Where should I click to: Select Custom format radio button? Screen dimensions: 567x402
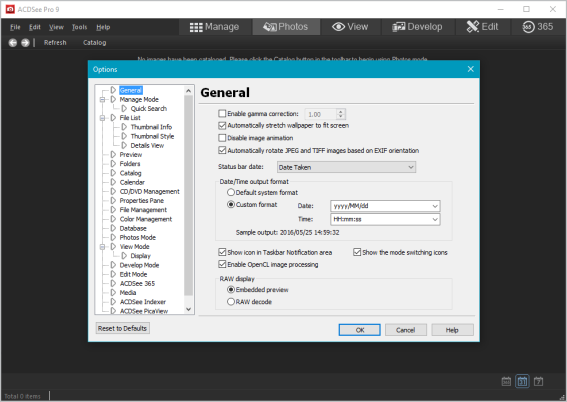pos(231,205)
